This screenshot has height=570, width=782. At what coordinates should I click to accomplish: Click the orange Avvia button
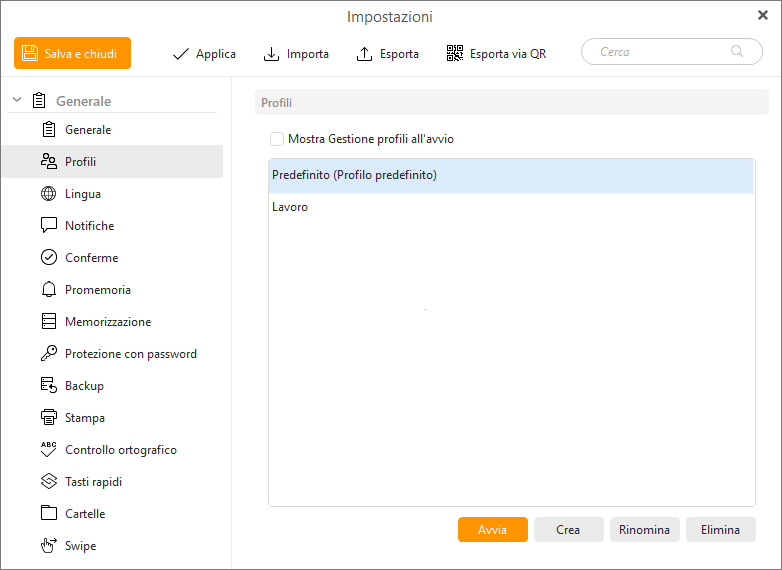coord(492,530)
